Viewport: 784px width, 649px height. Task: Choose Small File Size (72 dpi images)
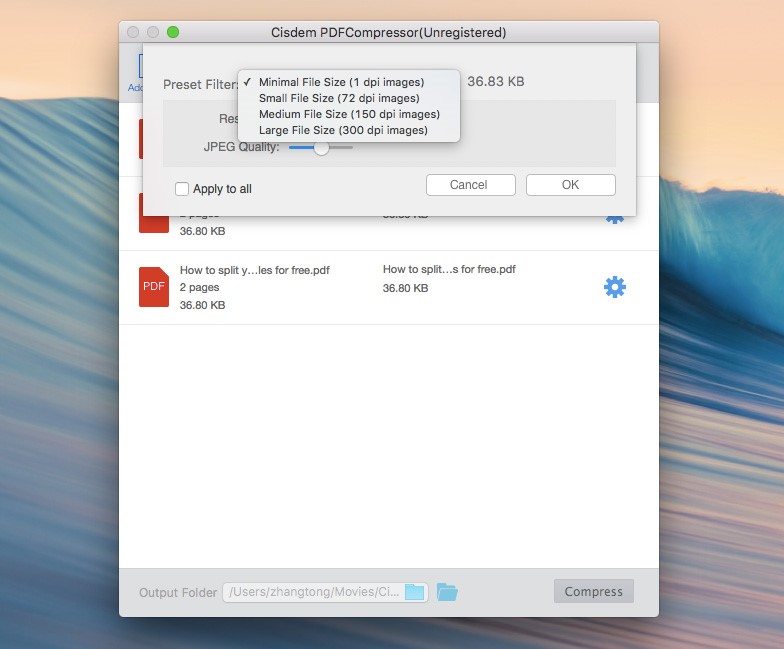(x=349, y=98)
